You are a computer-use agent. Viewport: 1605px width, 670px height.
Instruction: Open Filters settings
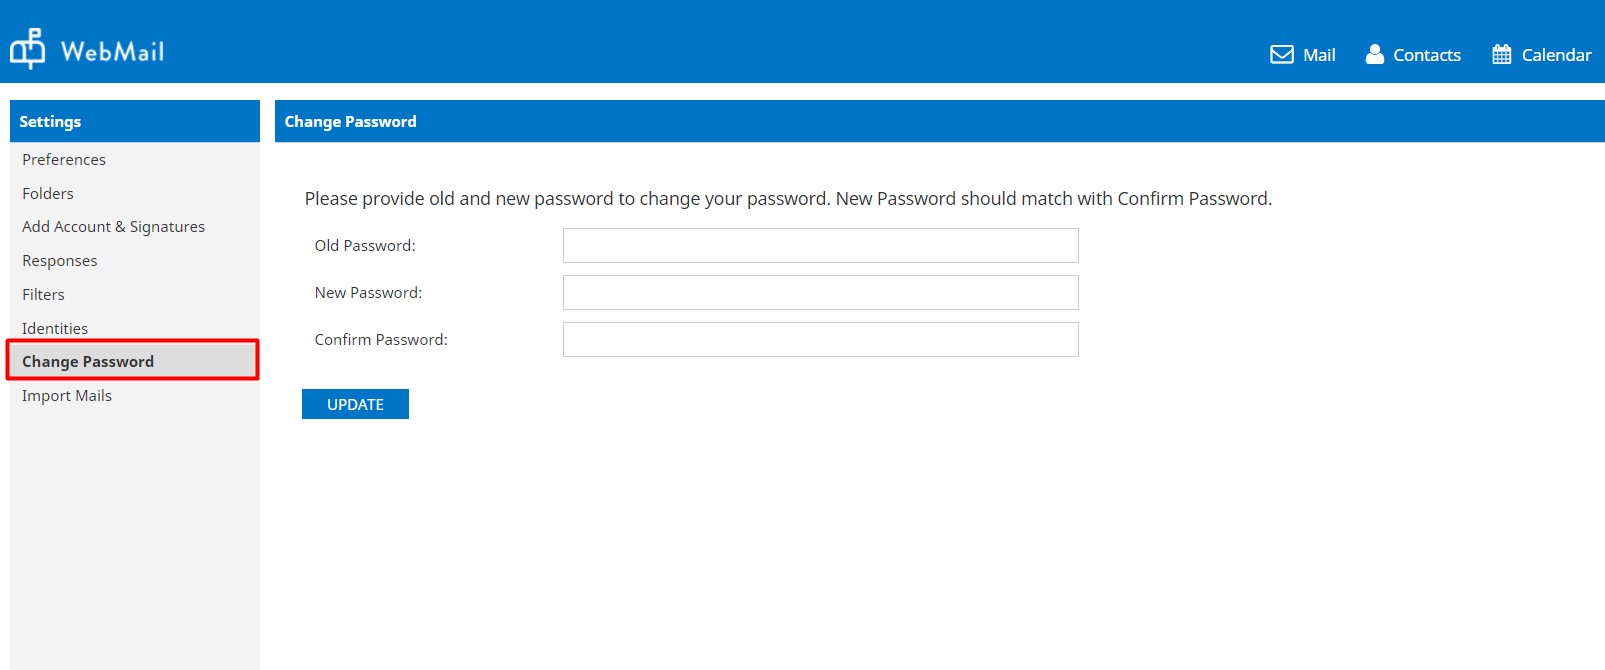click(x=43, y=295)
